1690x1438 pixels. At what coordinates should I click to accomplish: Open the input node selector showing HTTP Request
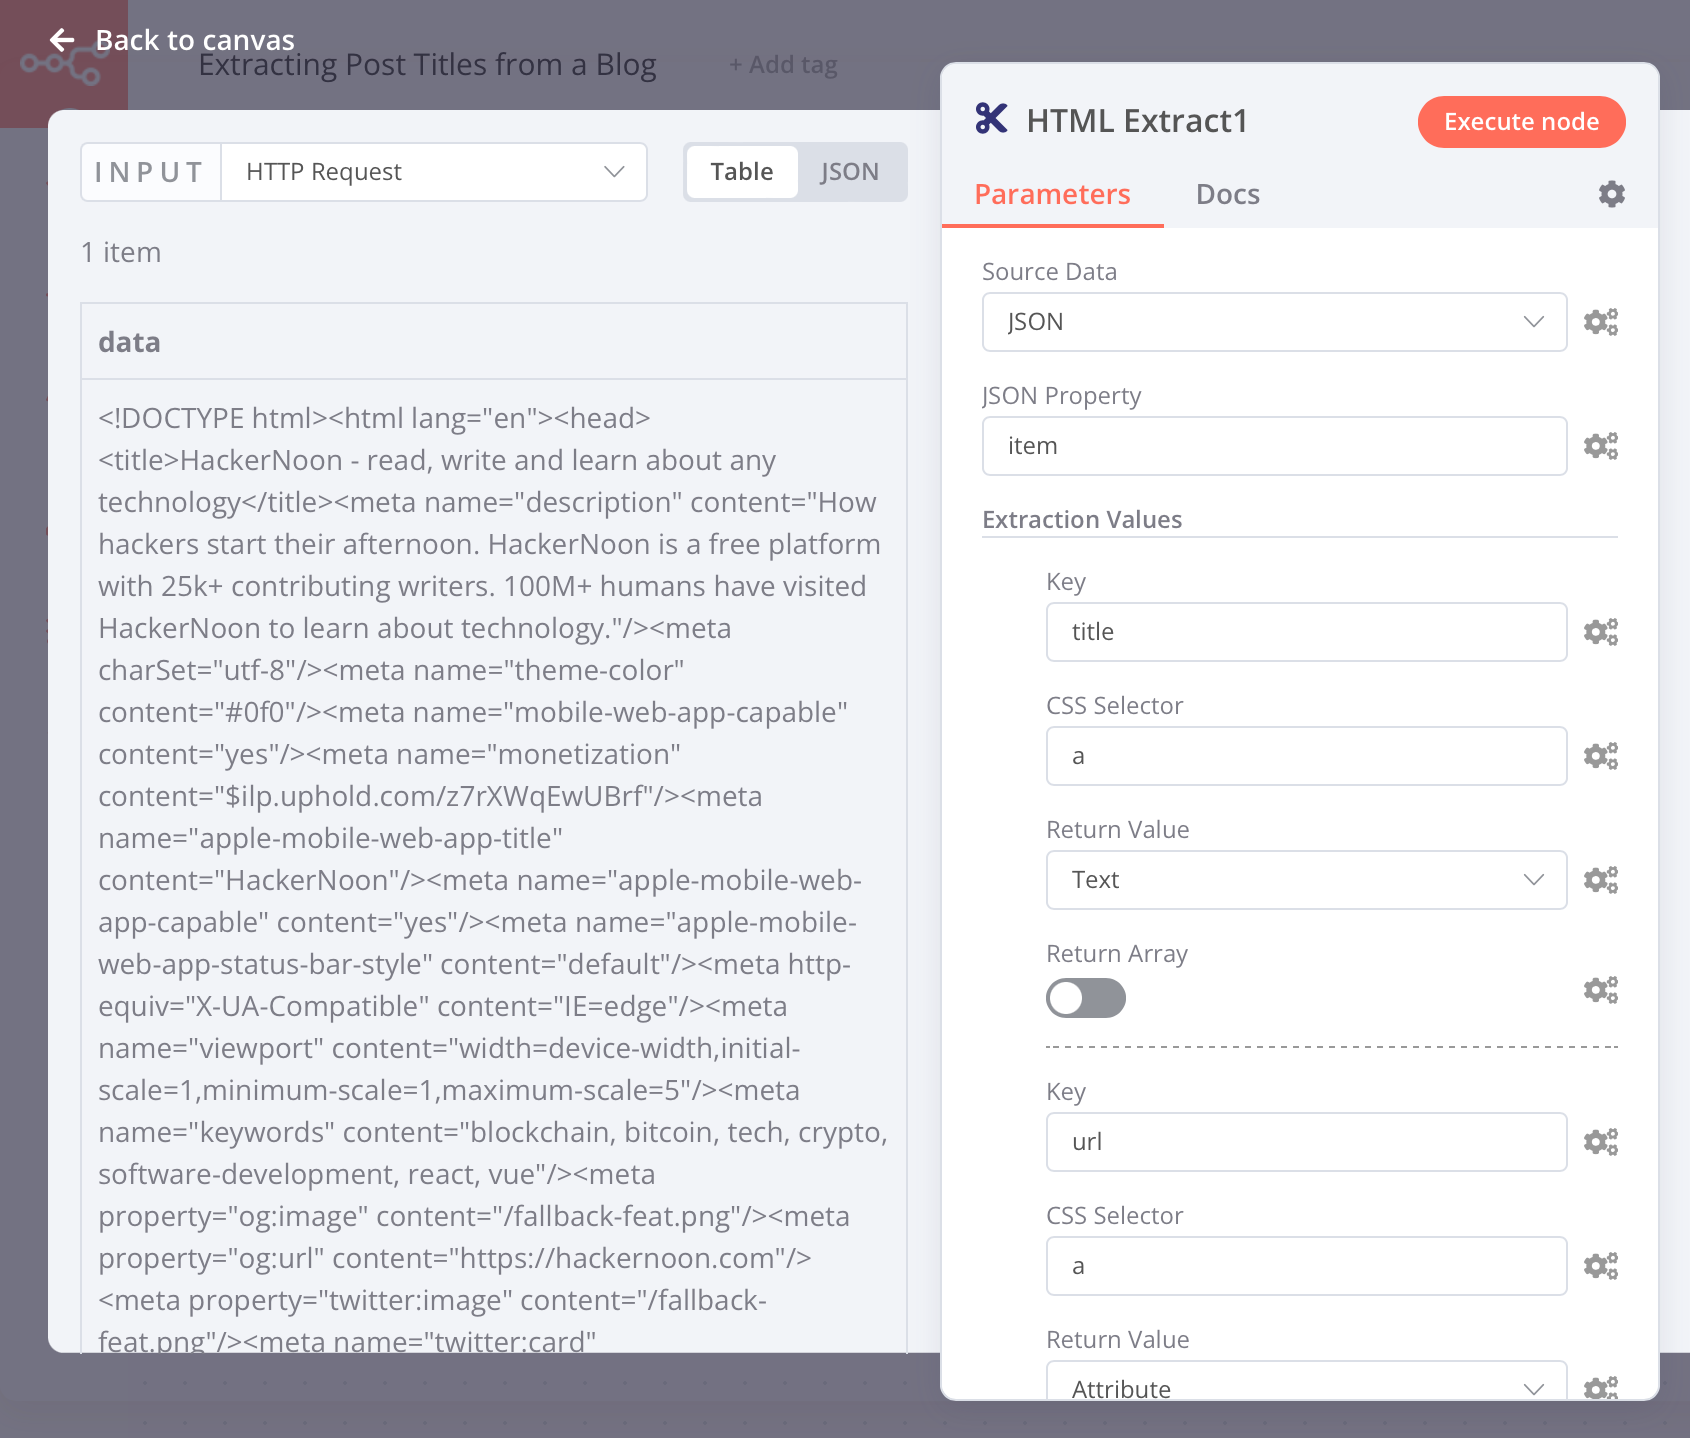(433, 171)
